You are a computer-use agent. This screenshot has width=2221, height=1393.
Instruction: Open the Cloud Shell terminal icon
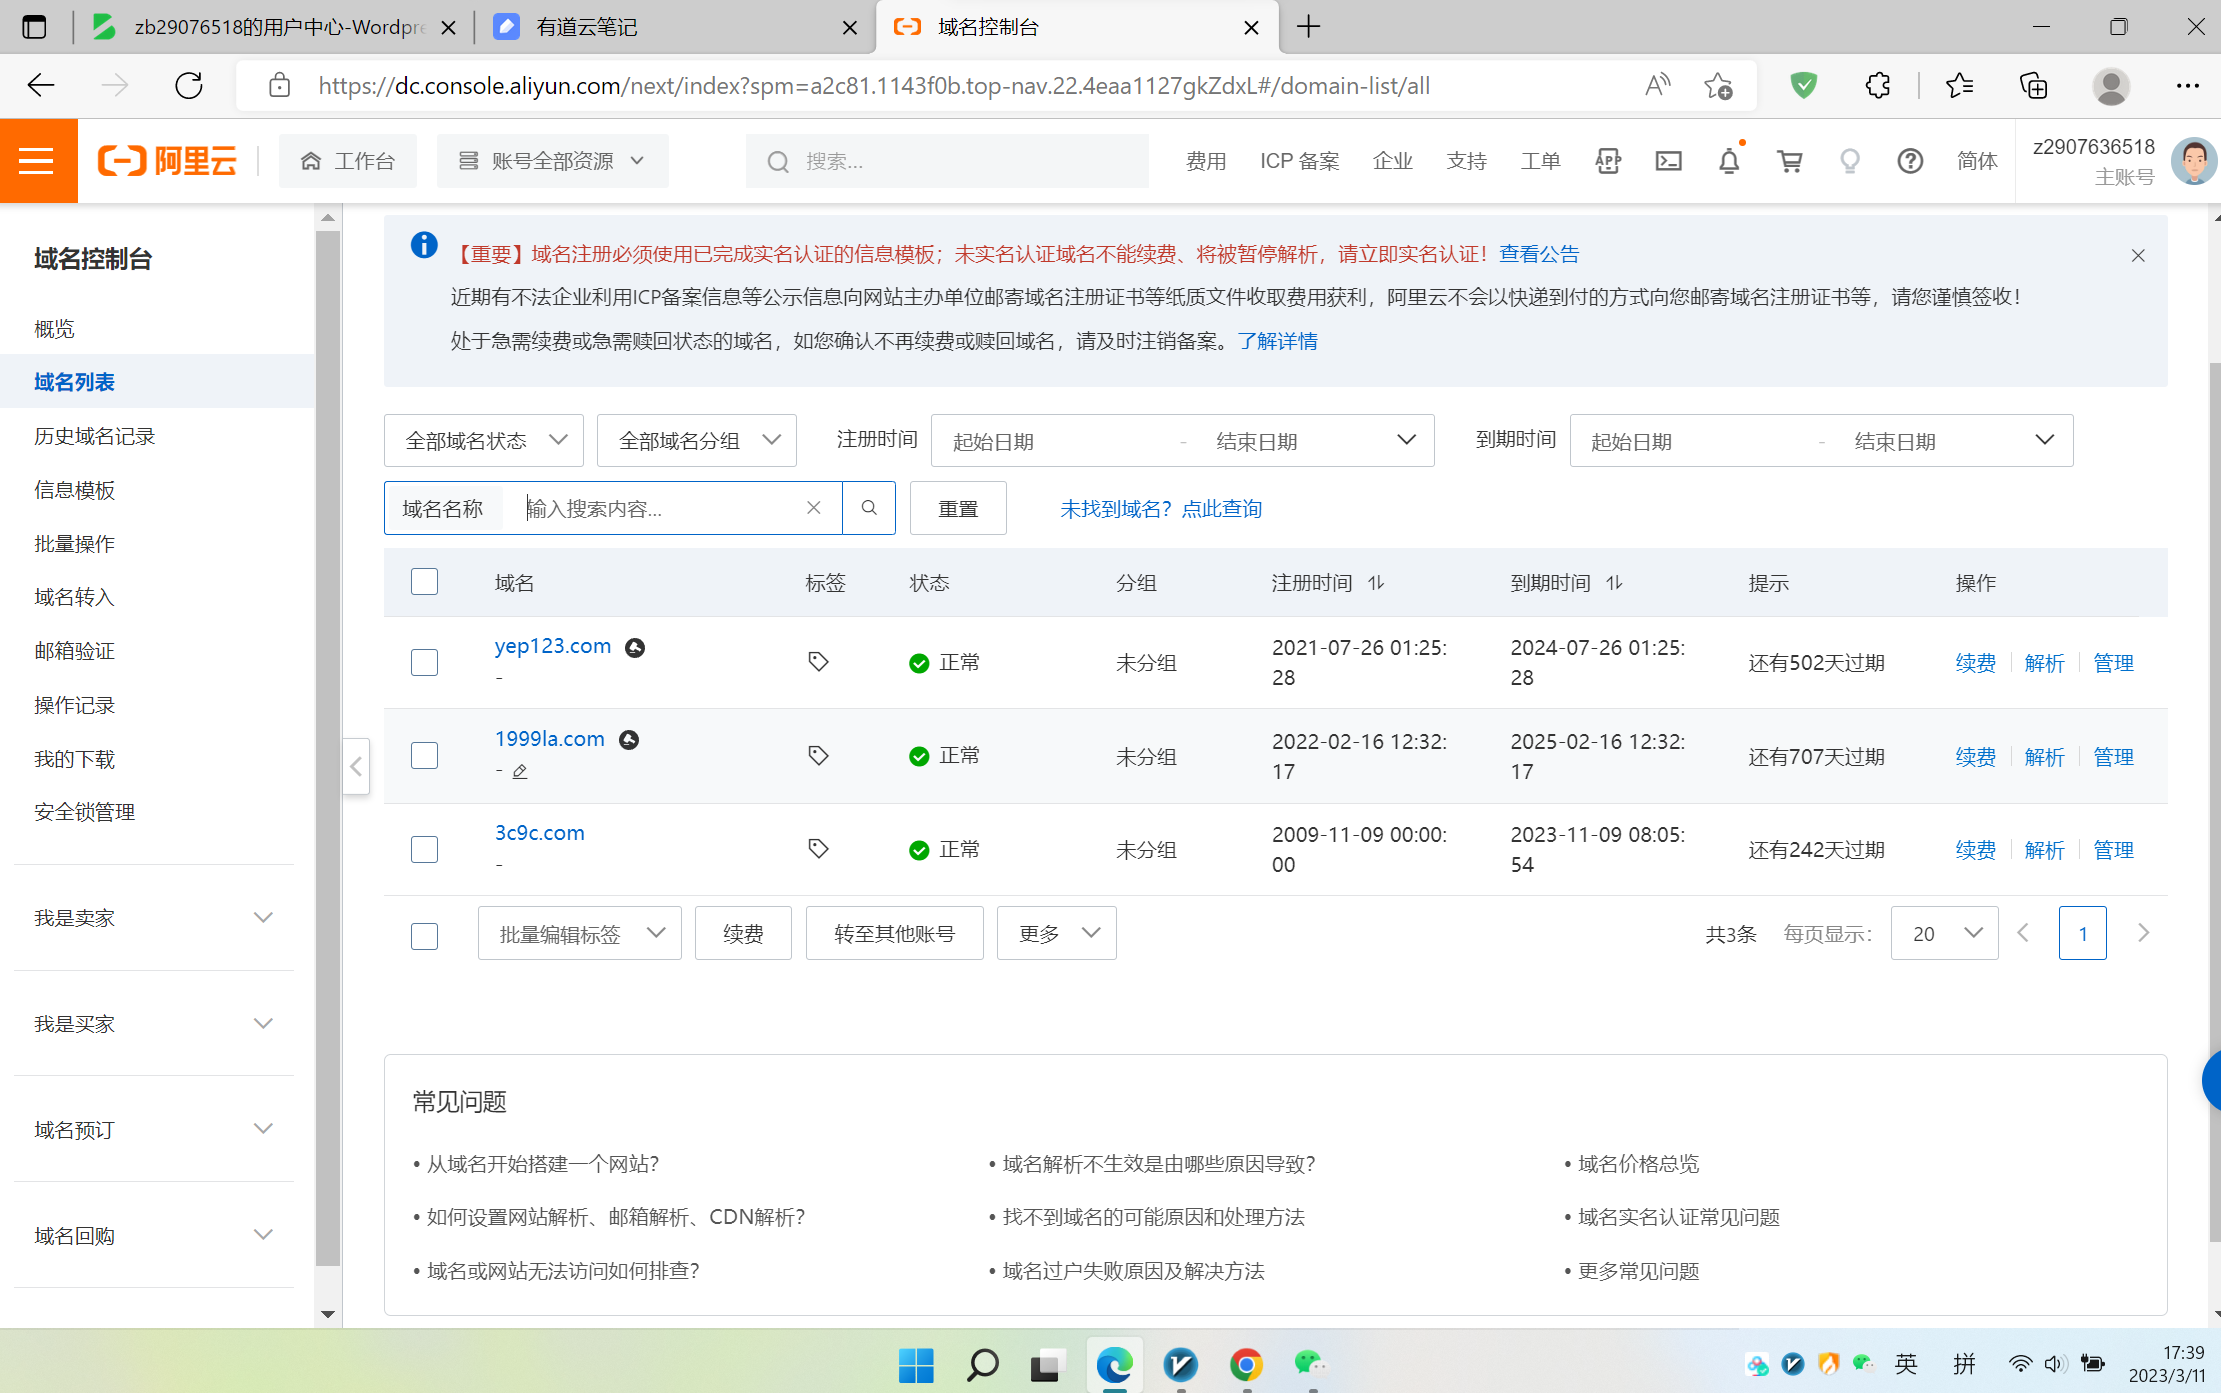pos(1668,161)
